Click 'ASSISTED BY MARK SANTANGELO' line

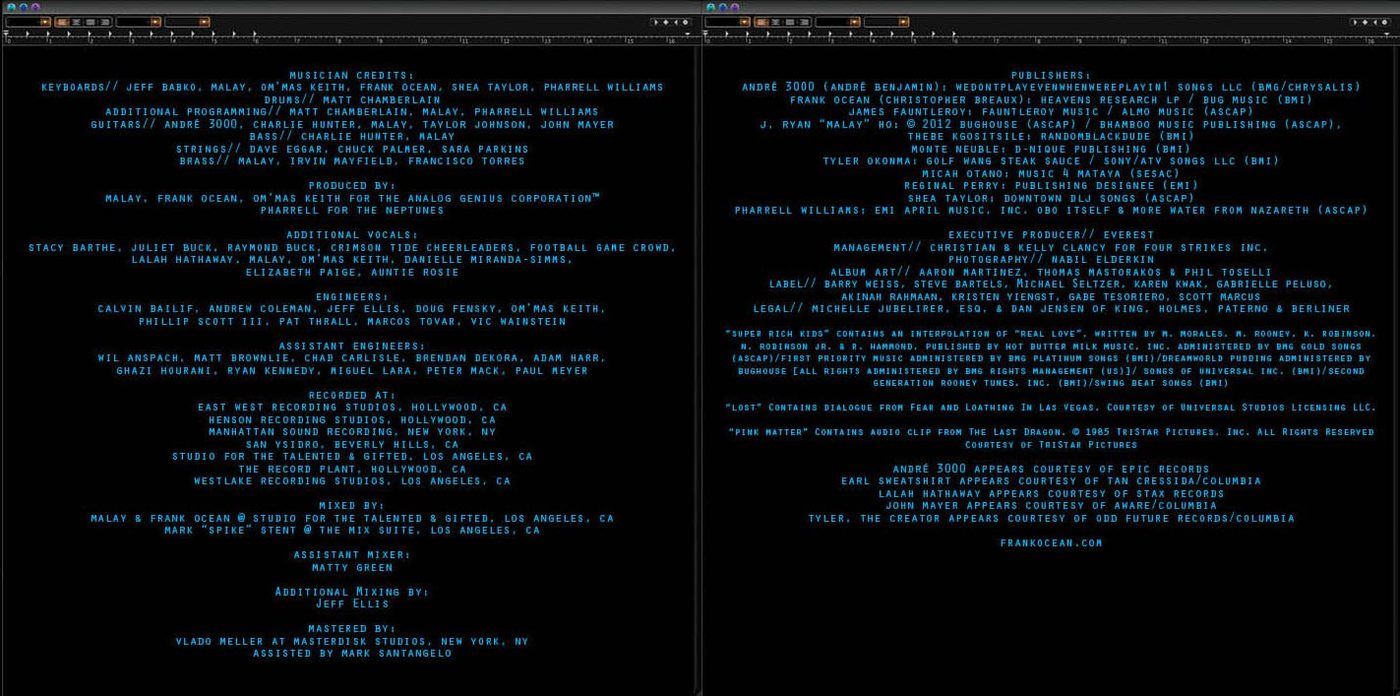pos(352,653)
